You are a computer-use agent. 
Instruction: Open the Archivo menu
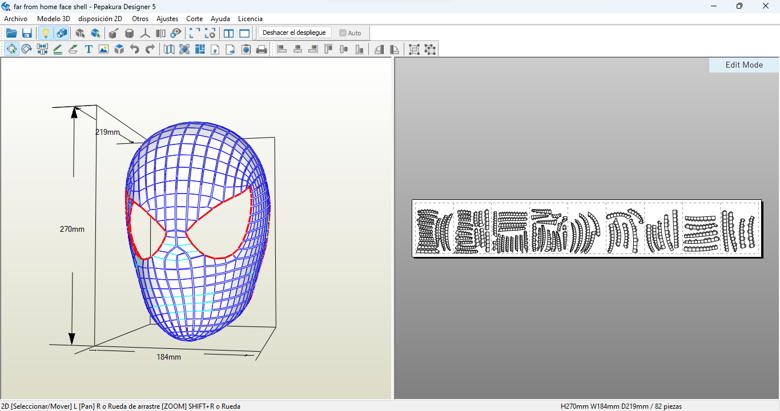pos(15,18)
